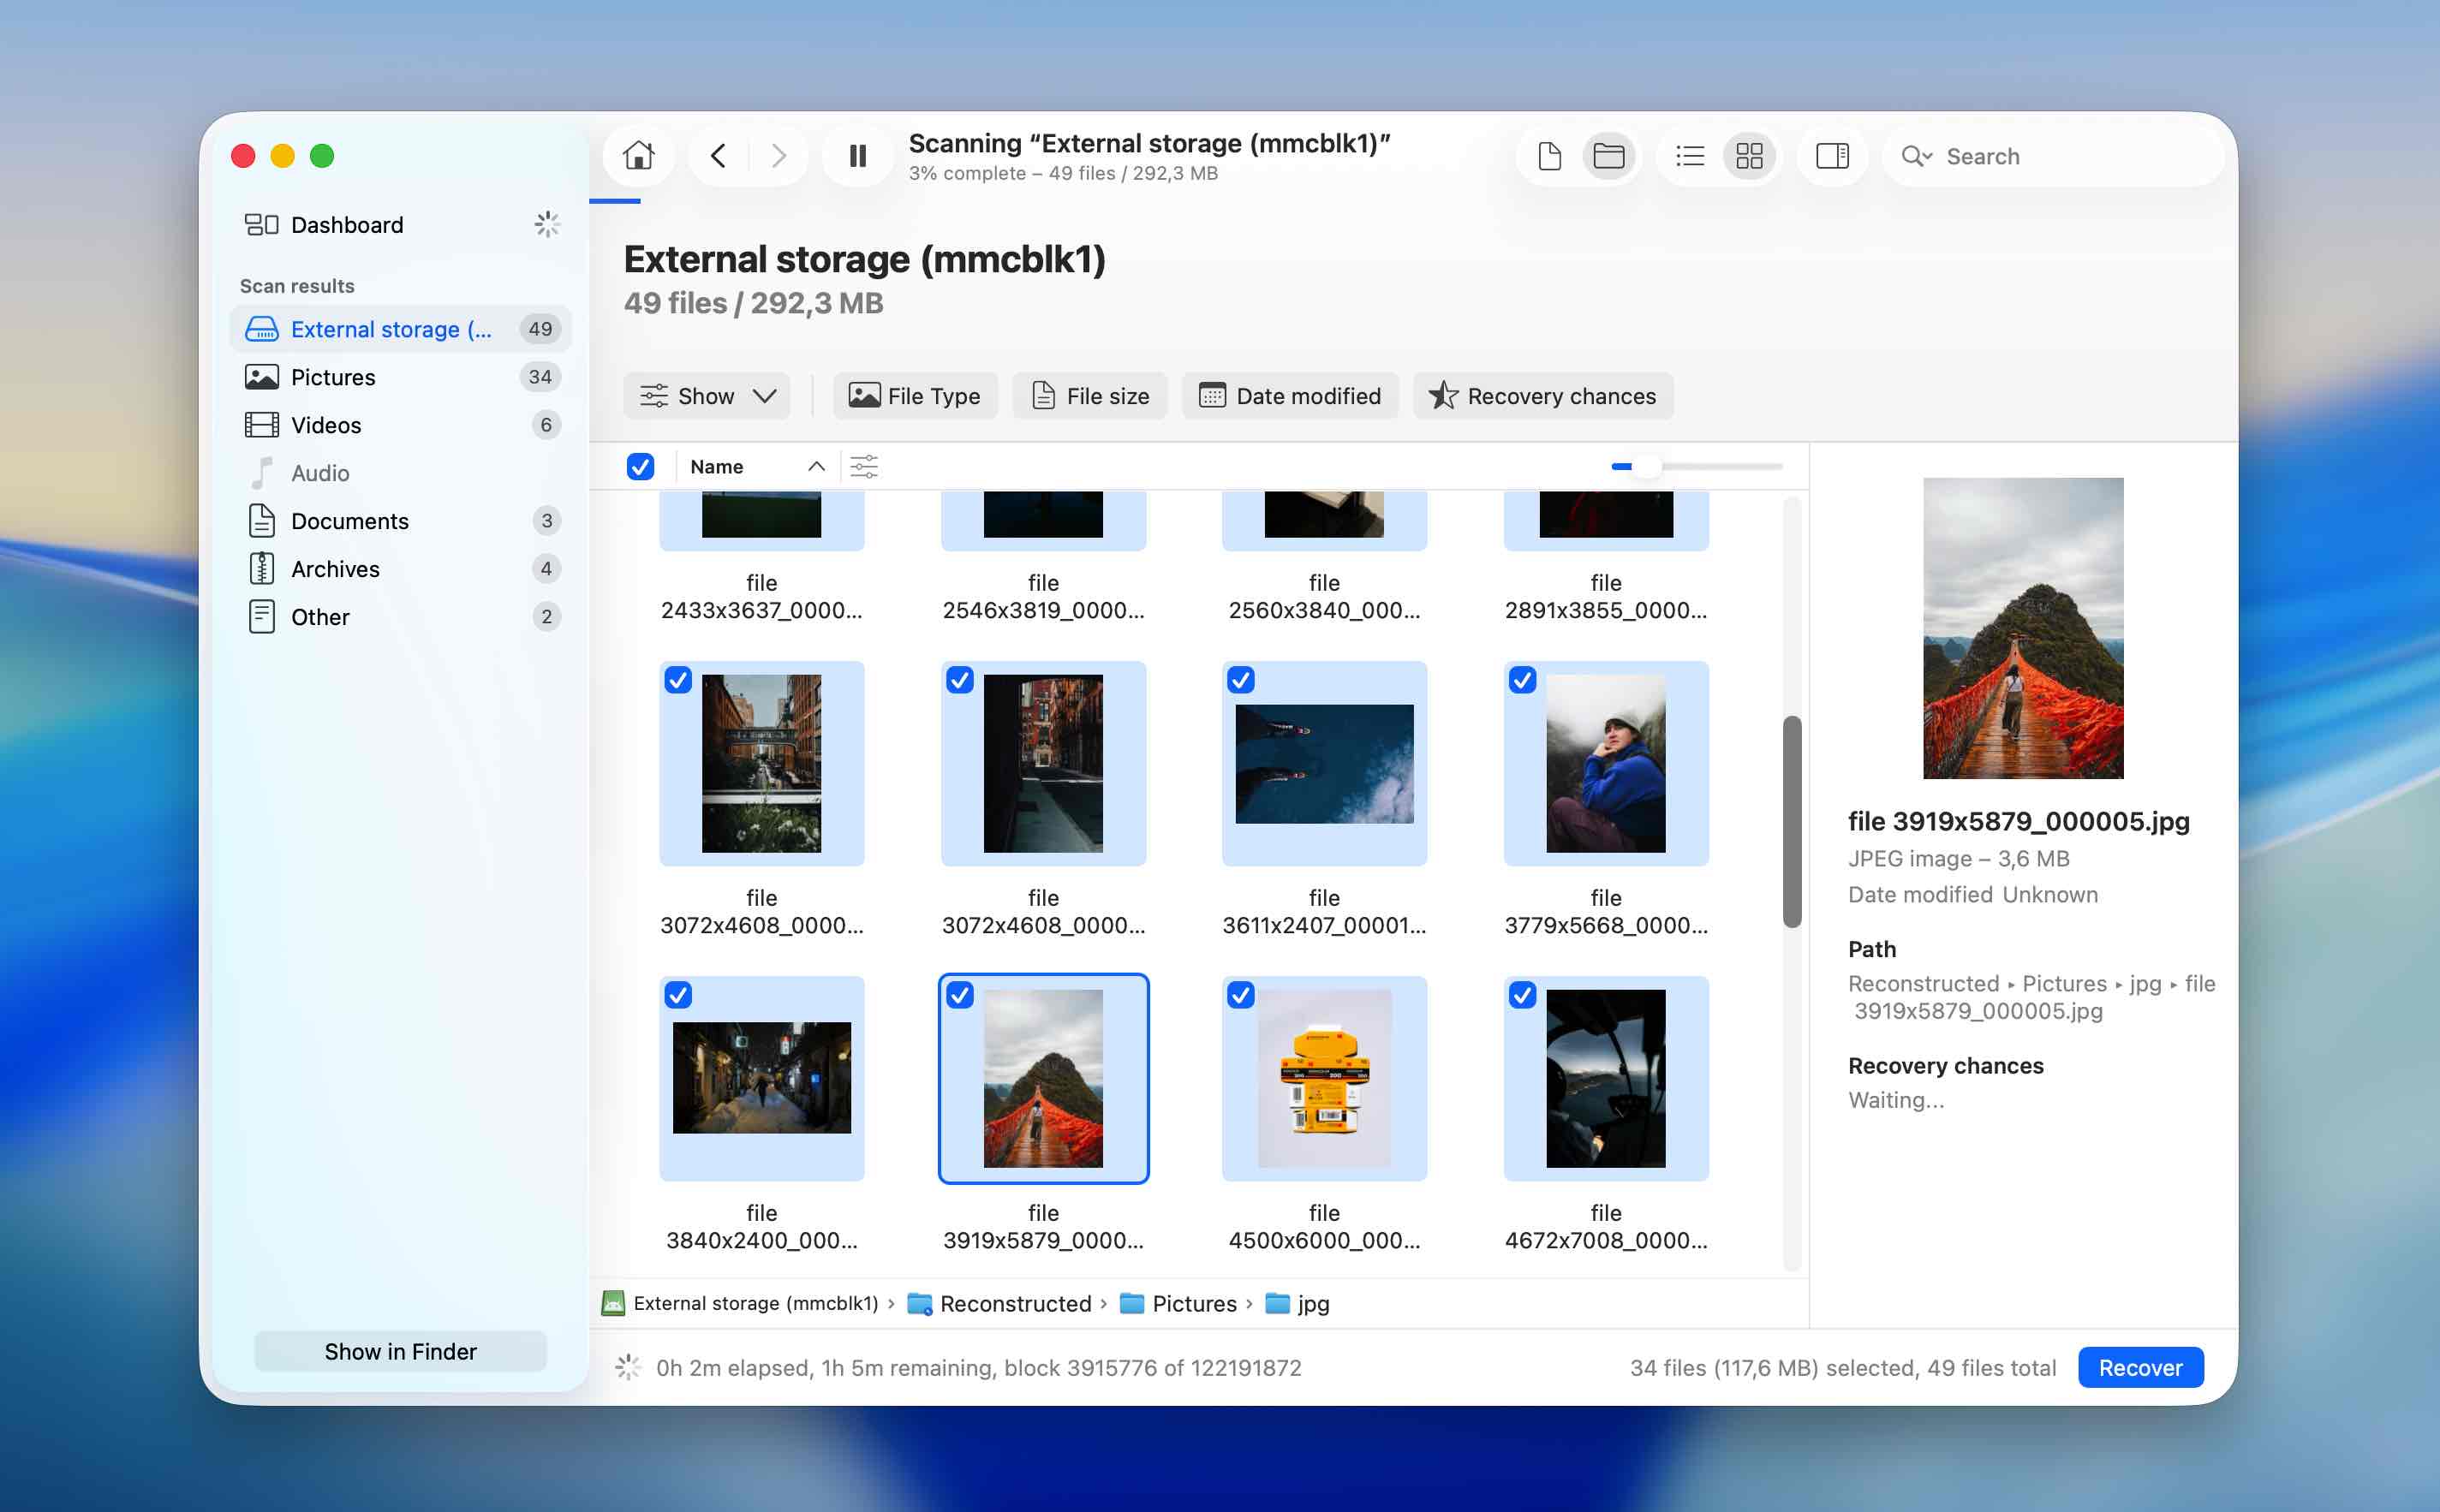This screenshot has width=2440, height=1512.
Task: Switch to grid thumbnail view
Action: 1748,156
